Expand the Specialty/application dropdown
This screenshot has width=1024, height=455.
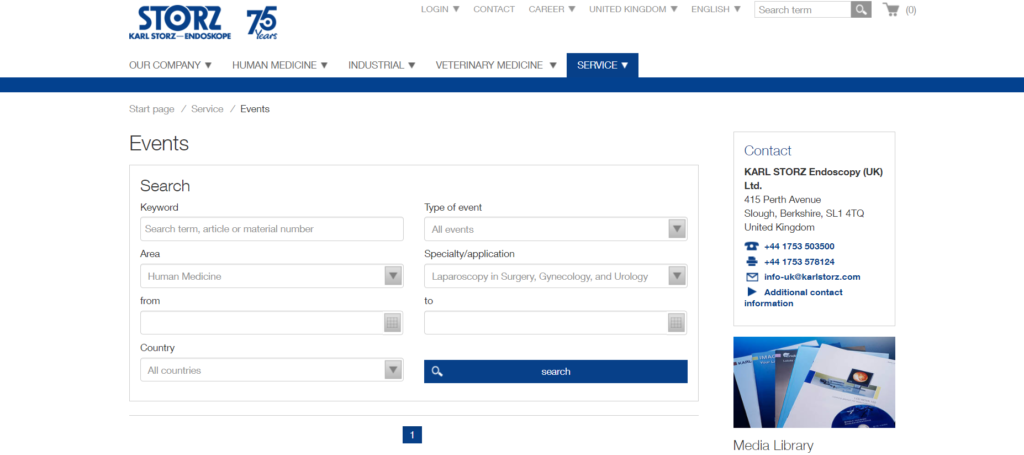[x=677, y=276]
